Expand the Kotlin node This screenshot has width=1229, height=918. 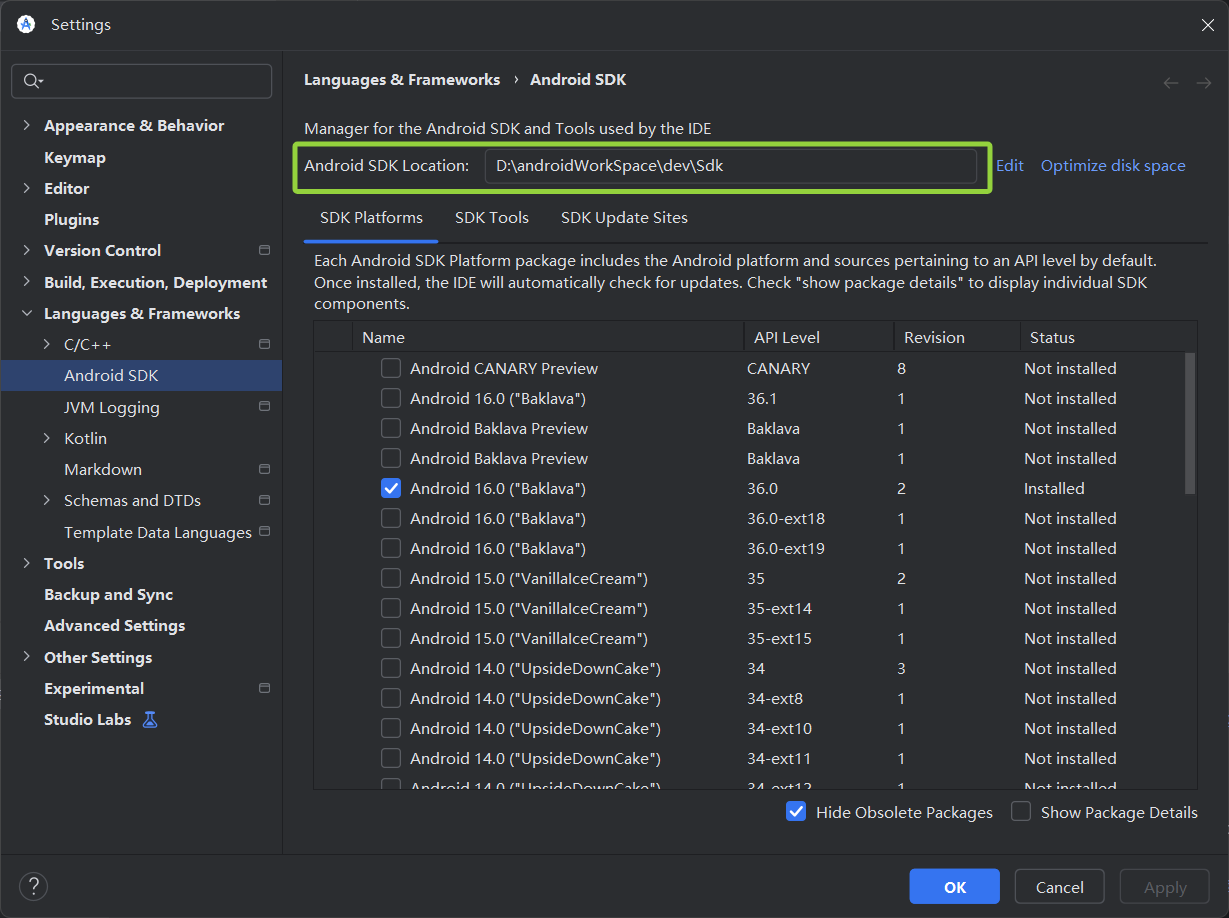coord(47,438)
